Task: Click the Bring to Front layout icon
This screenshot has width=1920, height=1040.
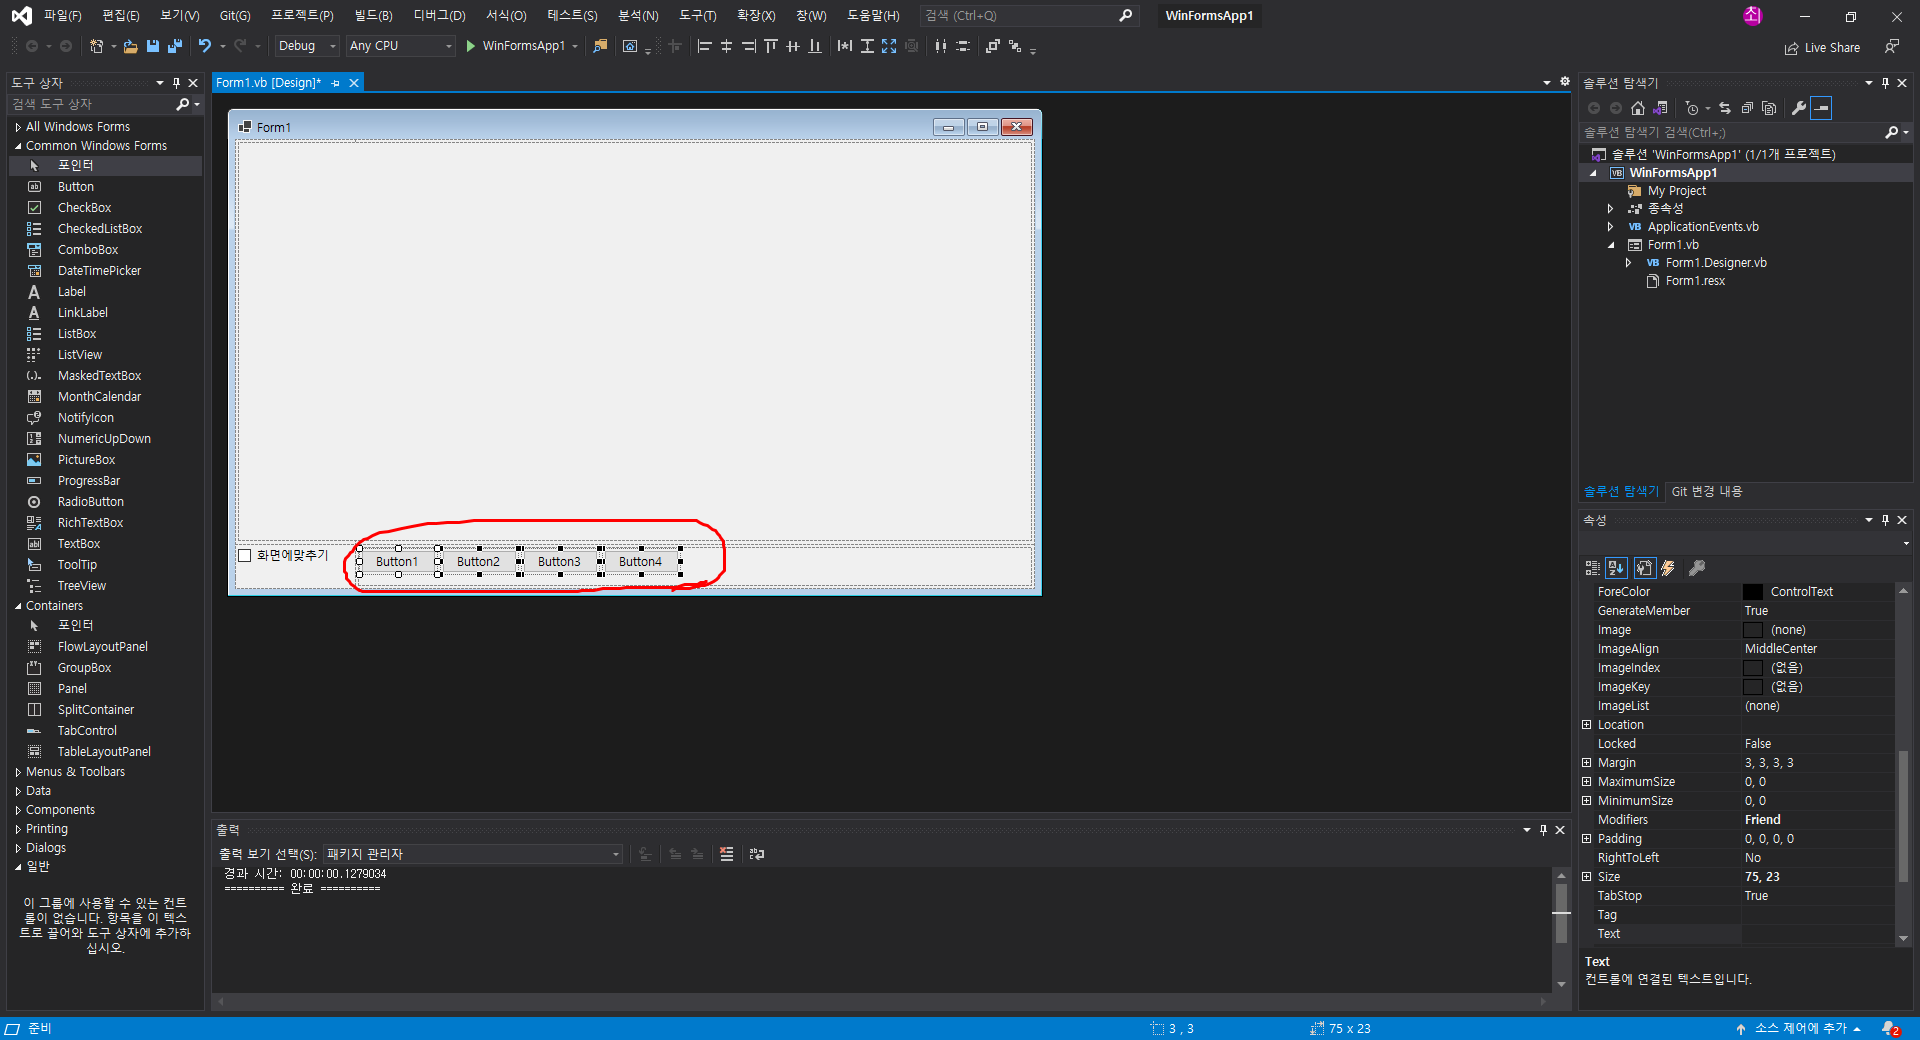Action: pyautogui.click(x=993, y=46)
